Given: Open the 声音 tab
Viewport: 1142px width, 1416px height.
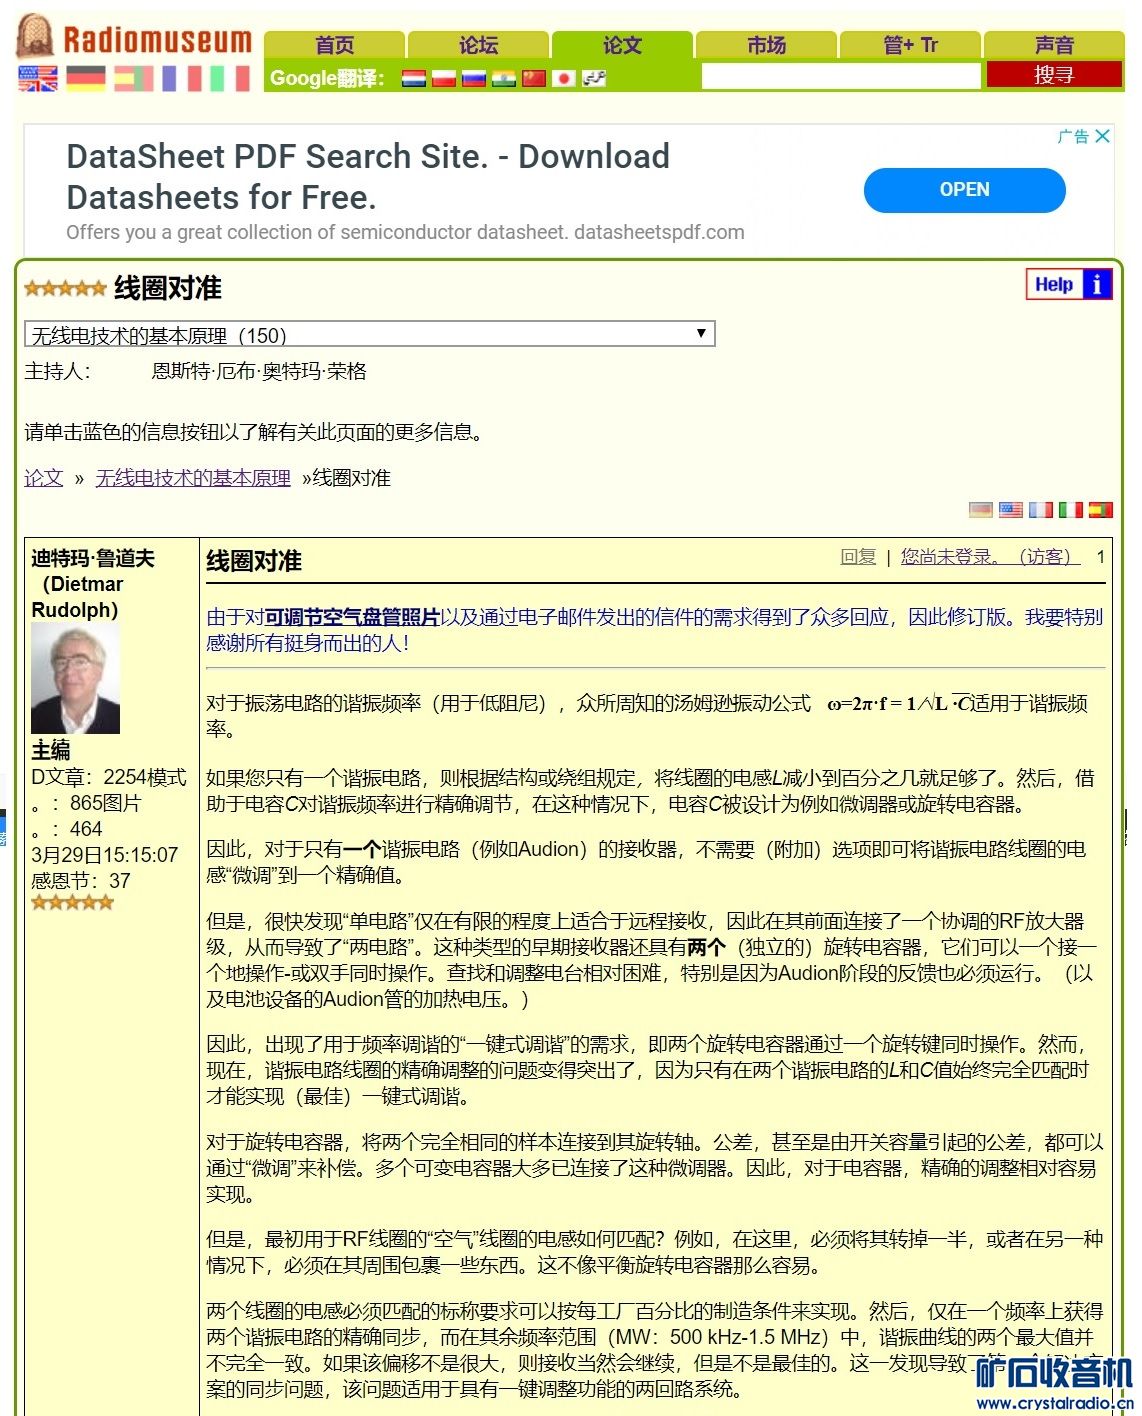Looking at the screenshot, I should (1054, 45).
